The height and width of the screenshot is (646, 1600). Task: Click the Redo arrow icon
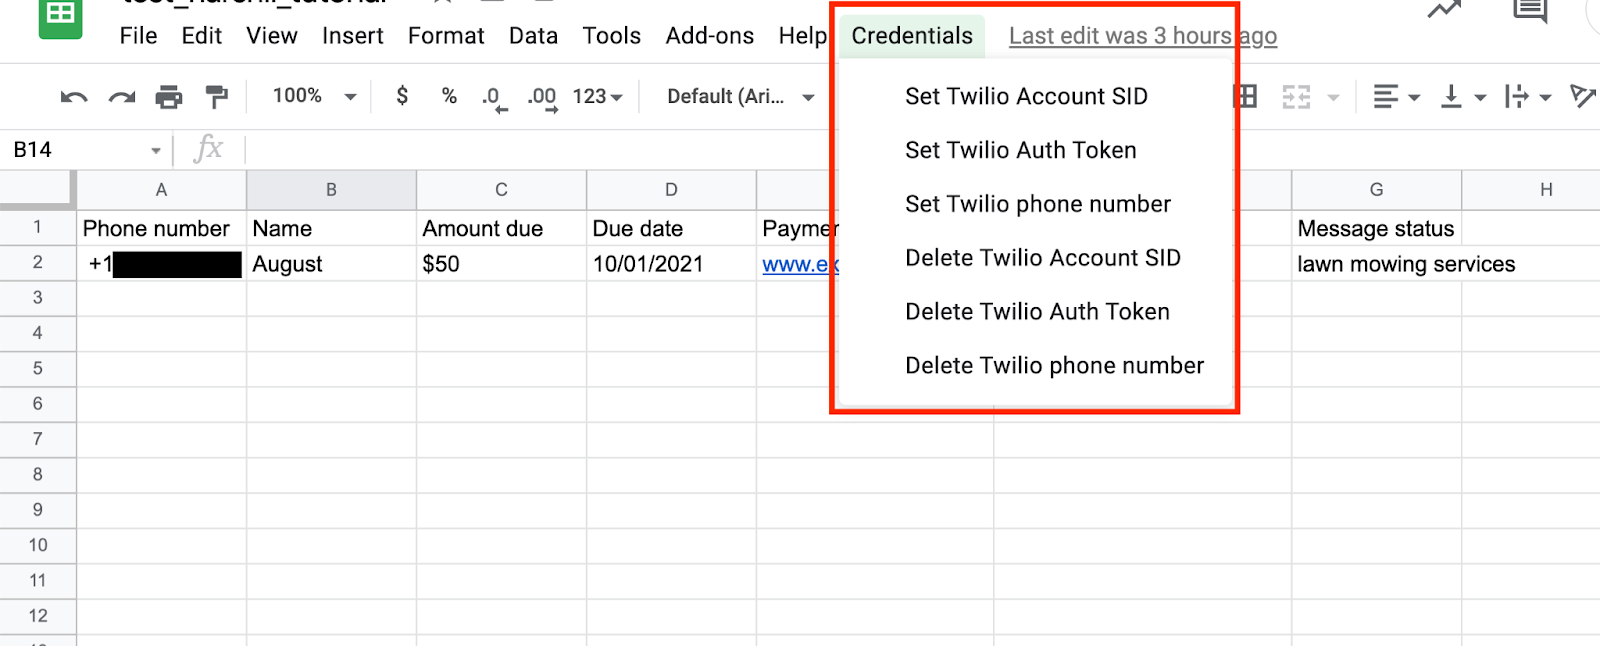tap(122, 97)
